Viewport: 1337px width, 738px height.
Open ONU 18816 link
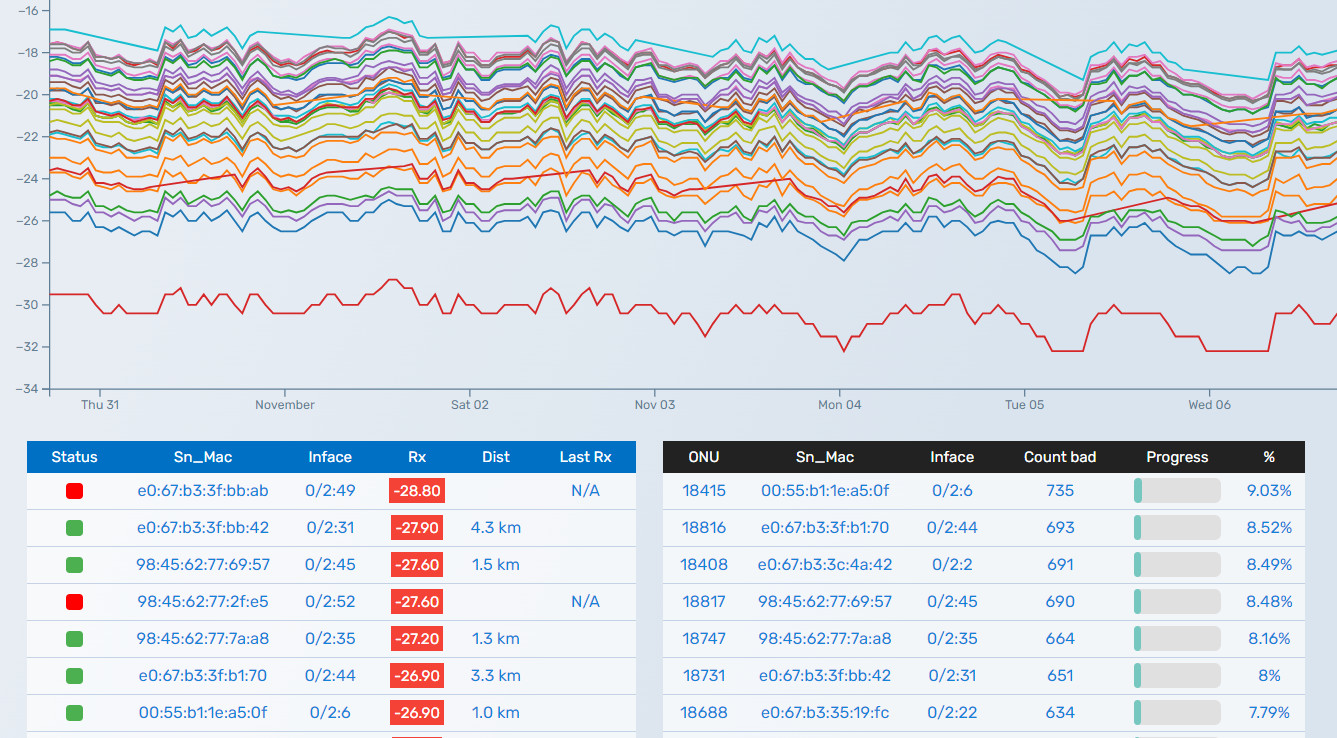click(x=704, y=528)
